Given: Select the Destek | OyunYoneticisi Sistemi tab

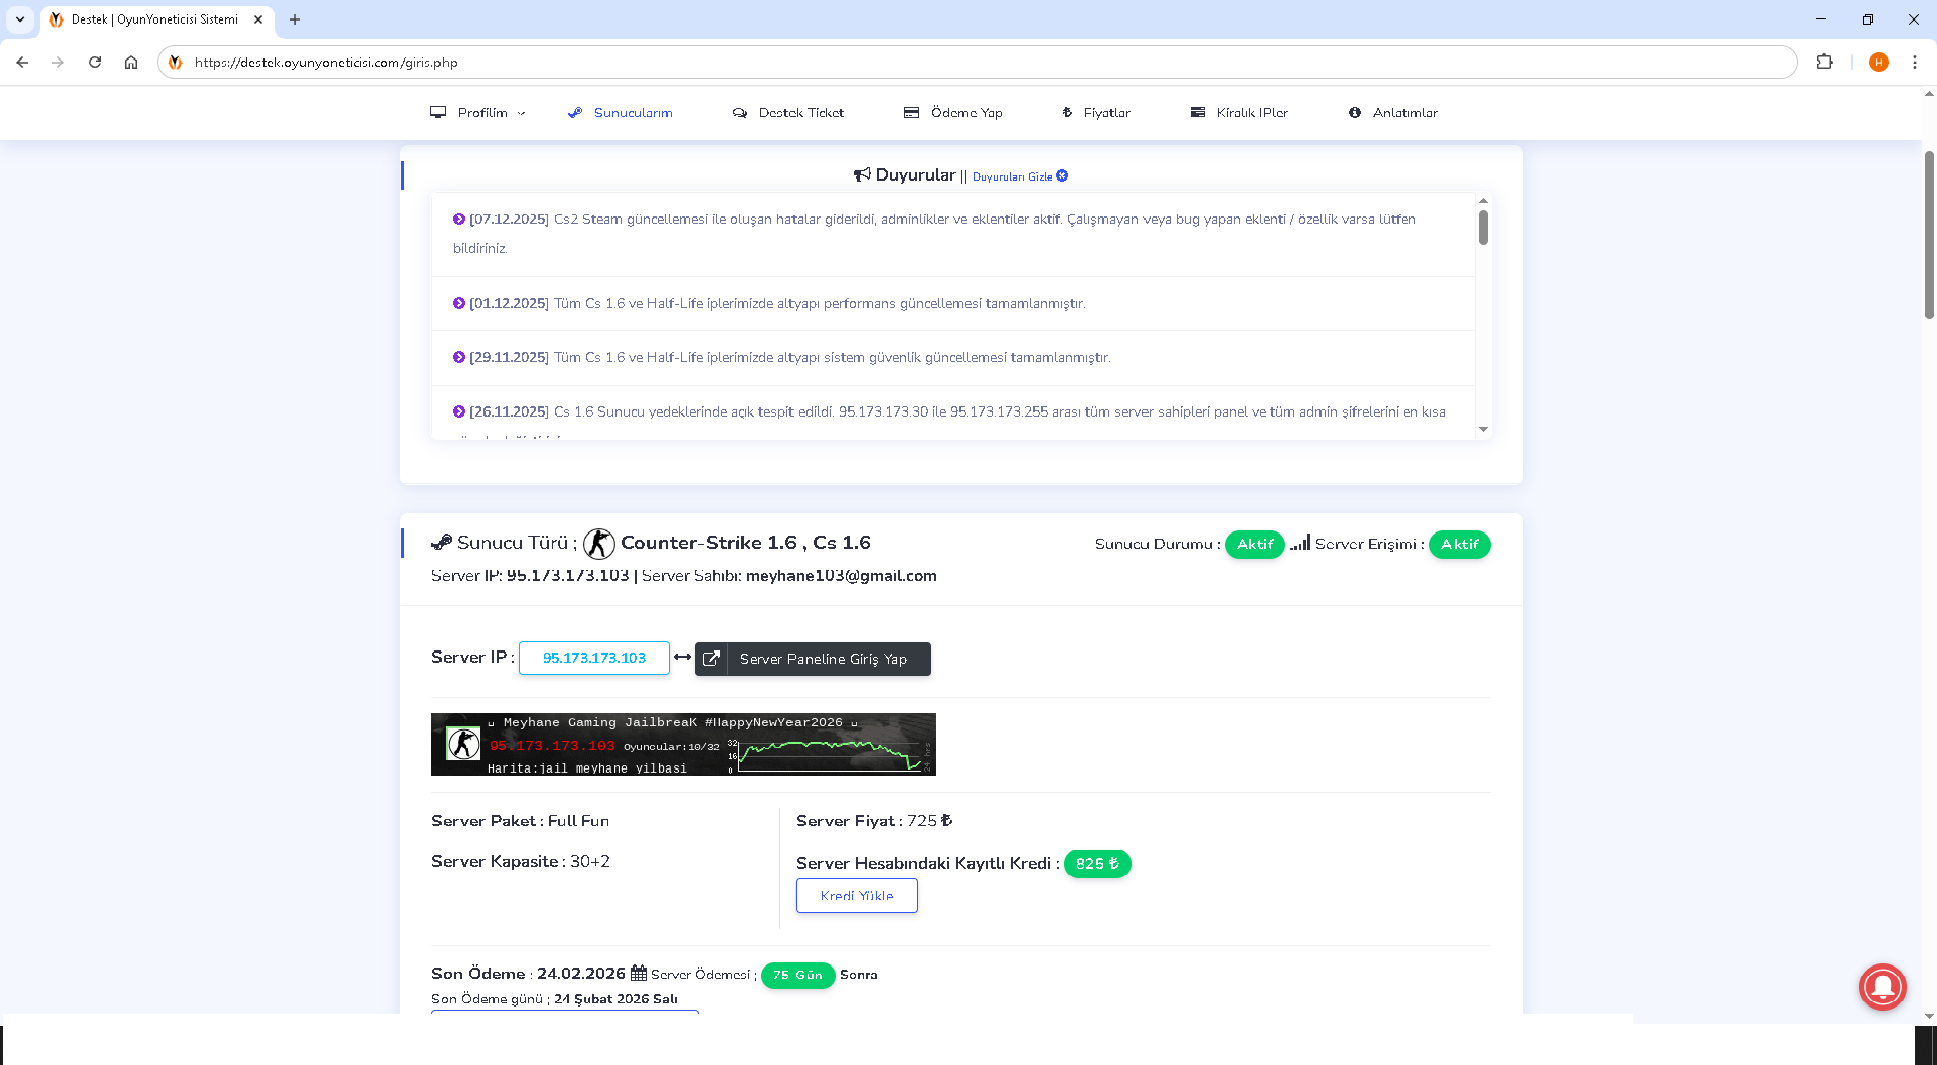Looking at the screenshot, I should click(x=157, y=19).
